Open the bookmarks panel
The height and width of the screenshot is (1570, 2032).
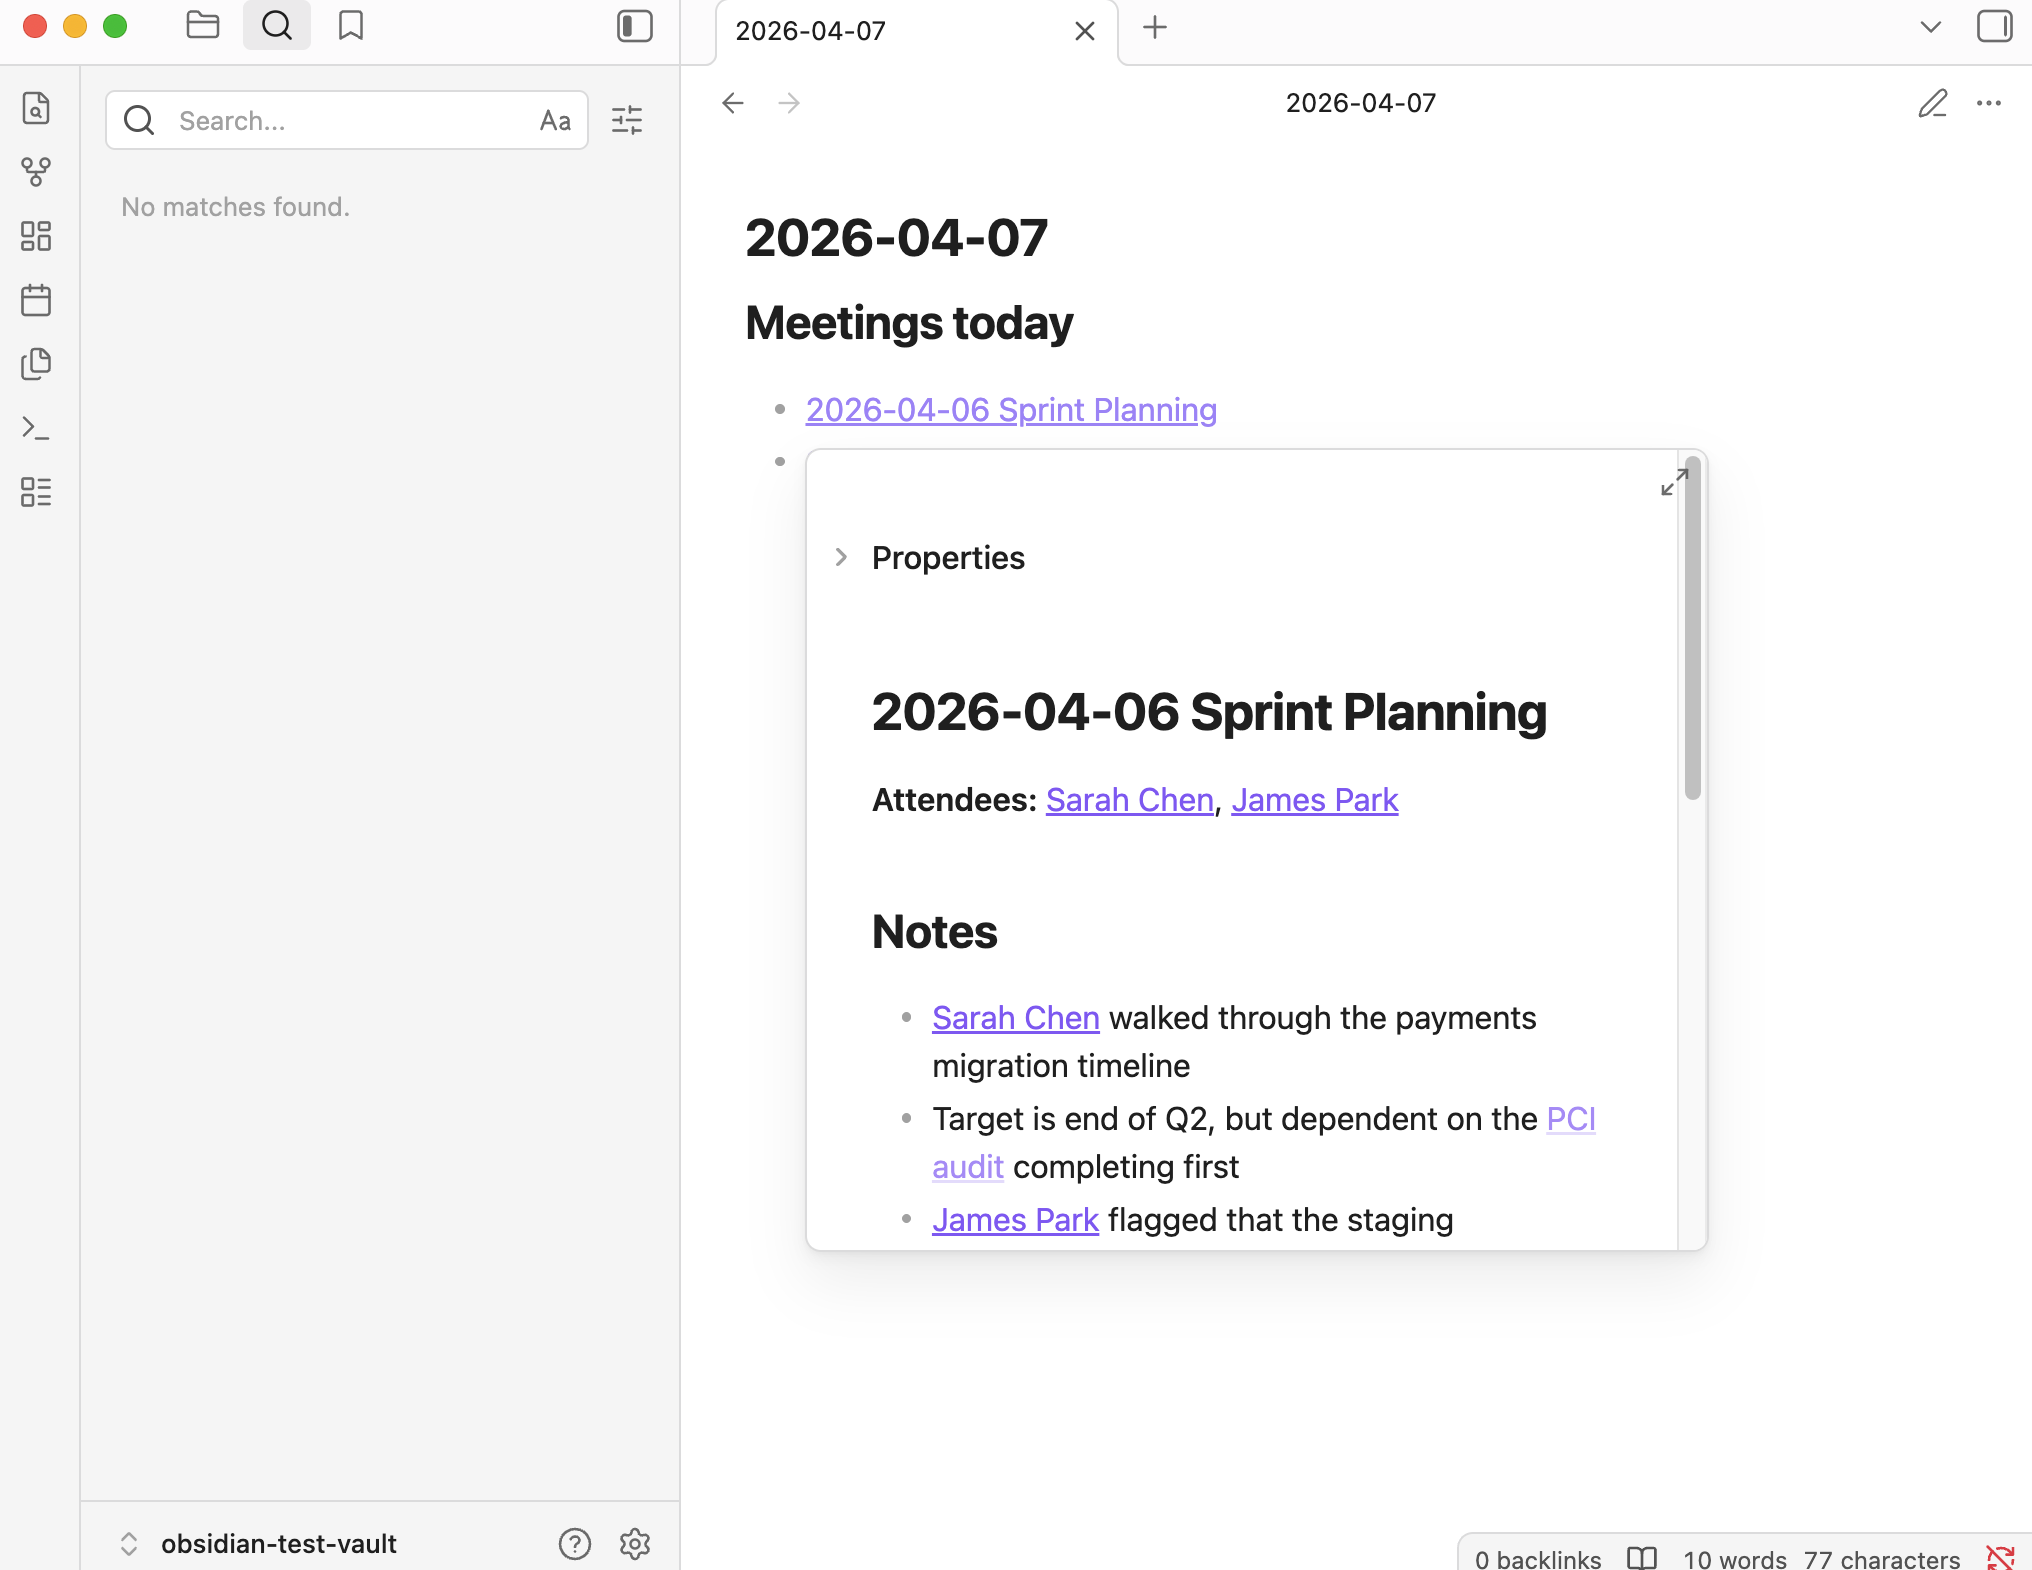click(x=350, y=25)
